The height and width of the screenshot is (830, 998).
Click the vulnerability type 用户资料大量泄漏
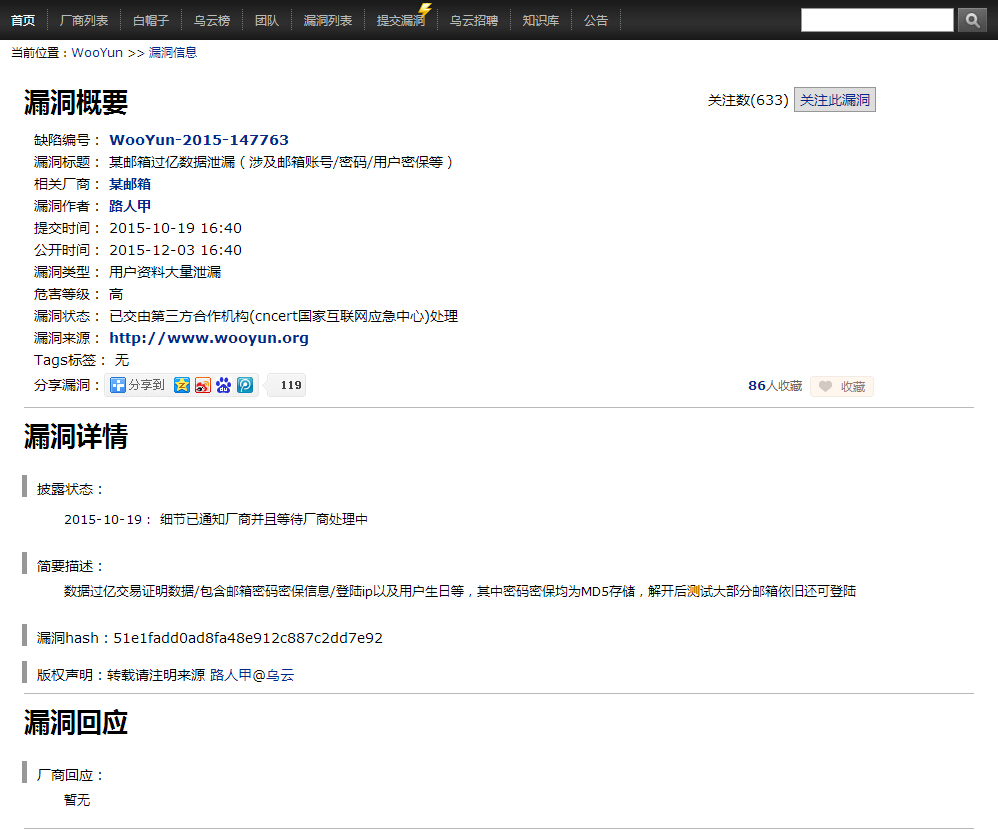click(x=165, y=272)
